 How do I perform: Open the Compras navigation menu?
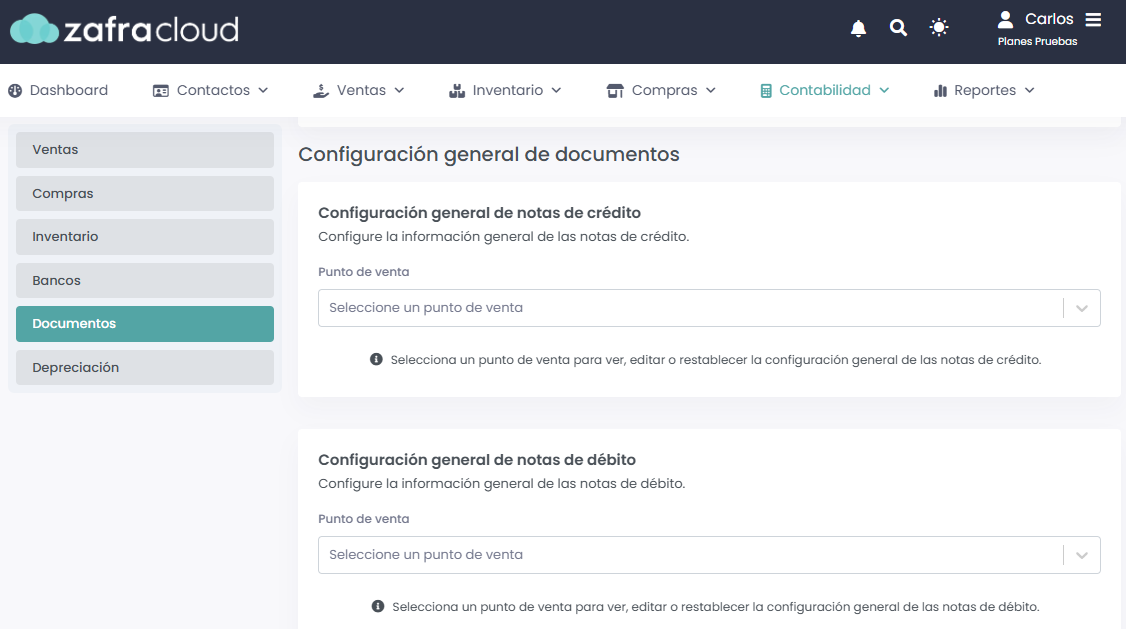662,90
